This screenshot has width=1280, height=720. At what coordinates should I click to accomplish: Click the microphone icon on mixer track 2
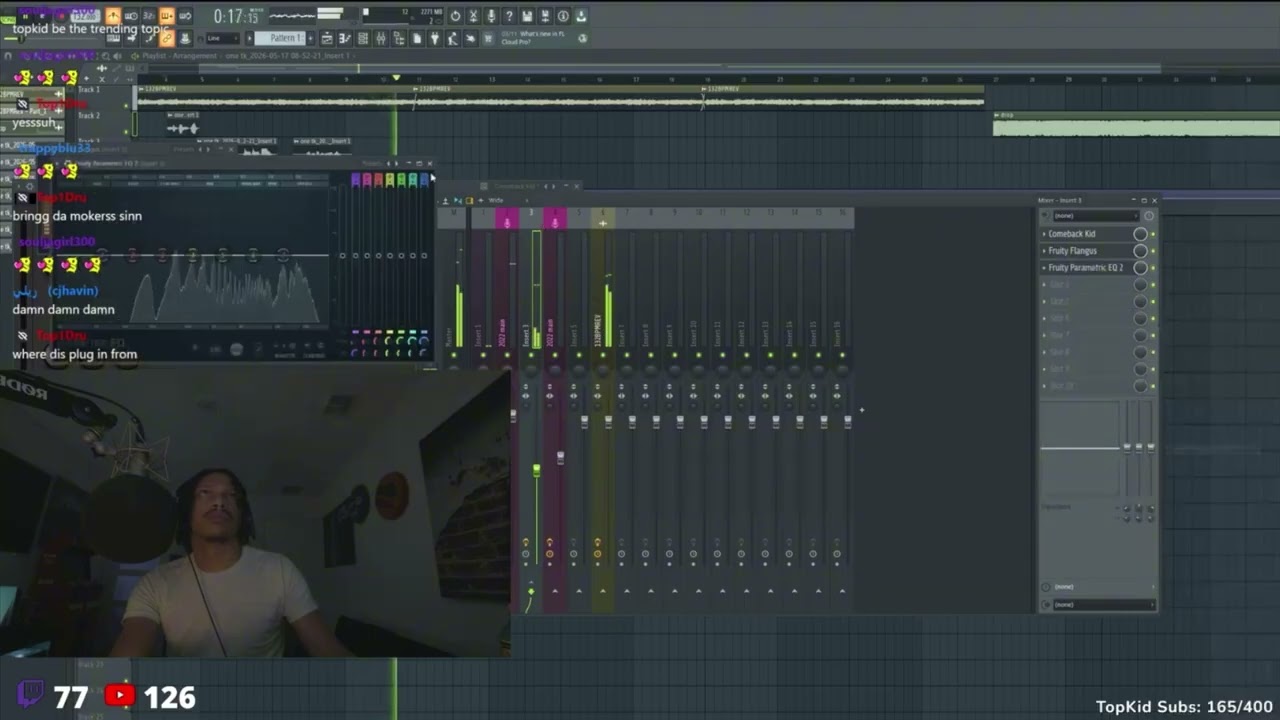(x=507, y=222)
